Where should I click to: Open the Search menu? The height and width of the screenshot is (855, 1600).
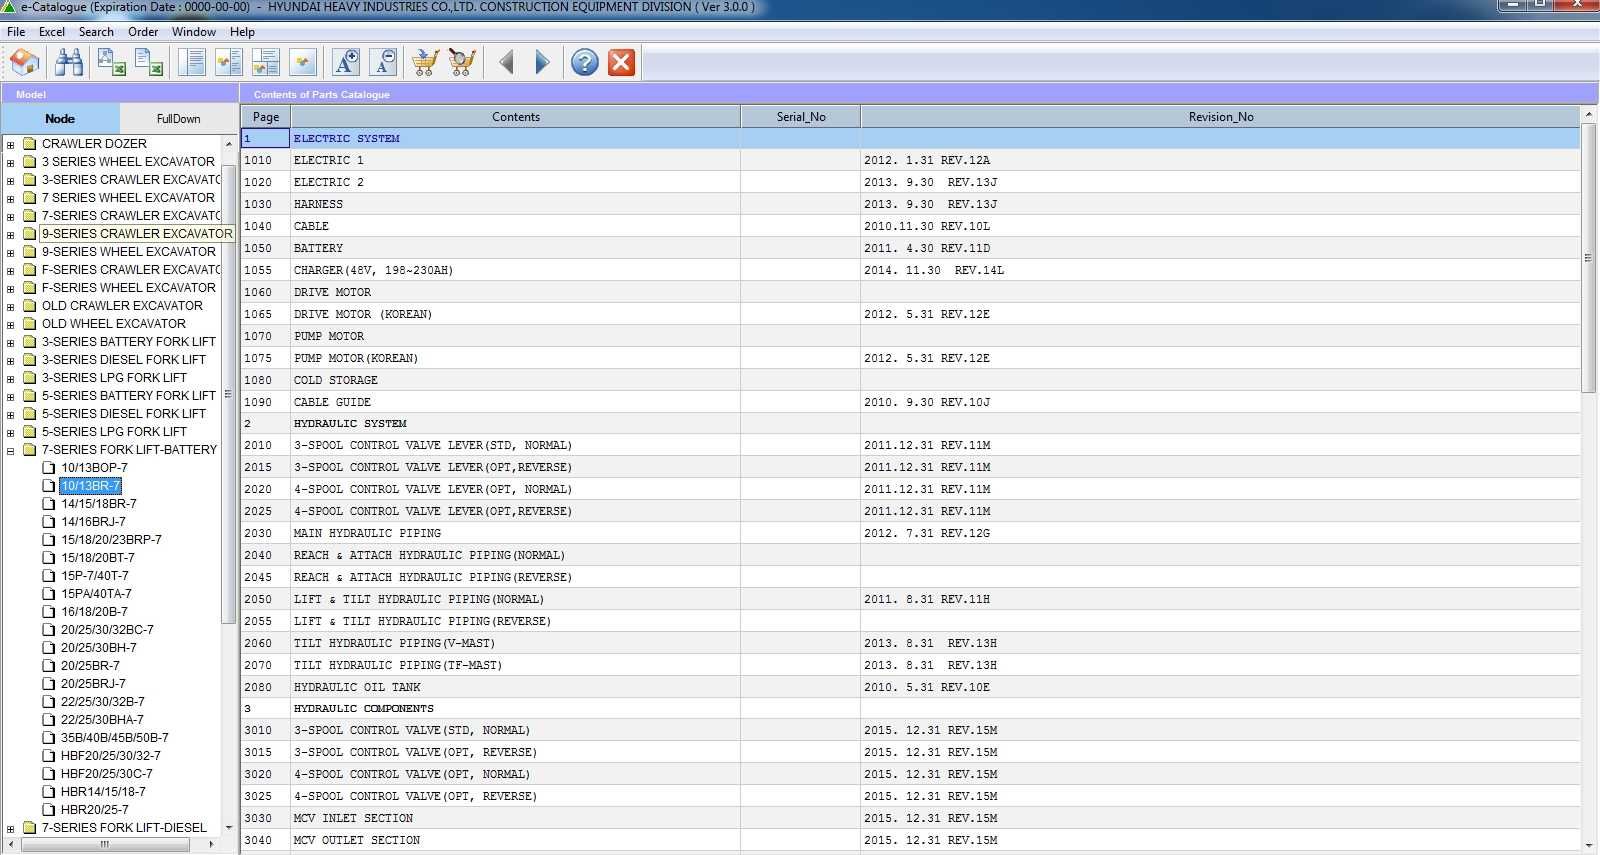(x=96, y=31)
